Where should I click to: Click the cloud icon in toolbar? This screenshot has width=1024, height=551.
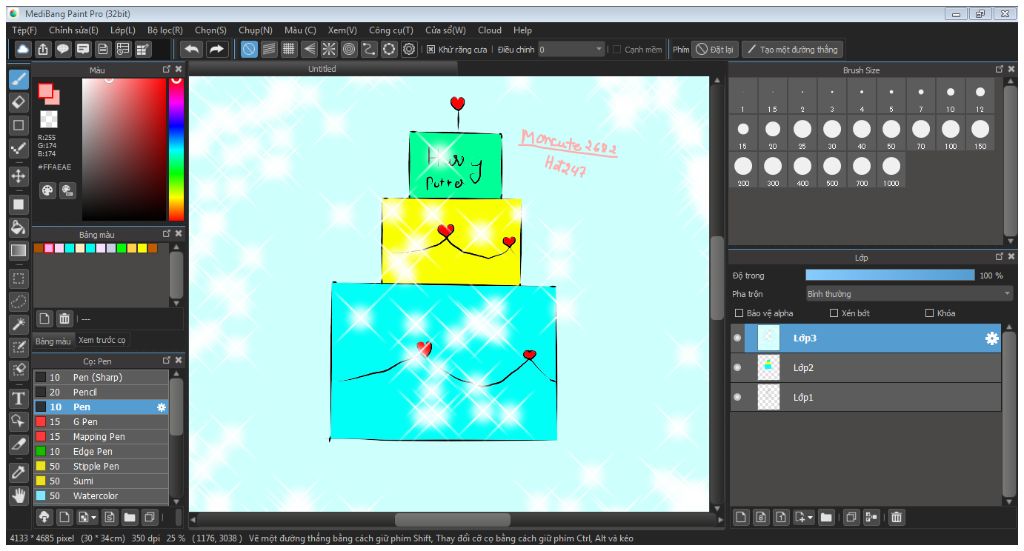pyautogui.click(x=23, y=50)
